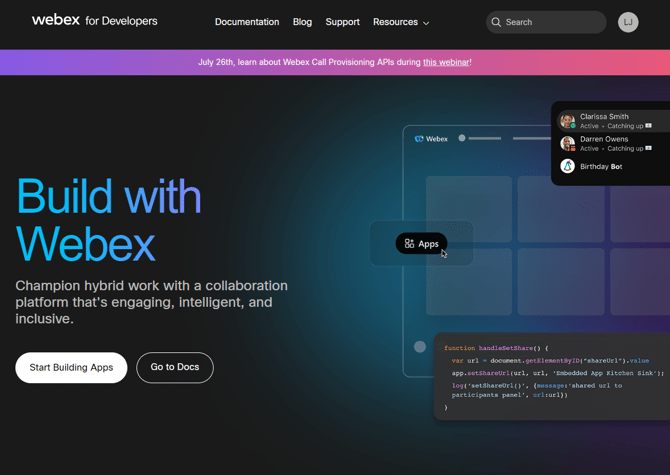
Task: Click the gray circle left of code snippet
Action: click(420, 347)
